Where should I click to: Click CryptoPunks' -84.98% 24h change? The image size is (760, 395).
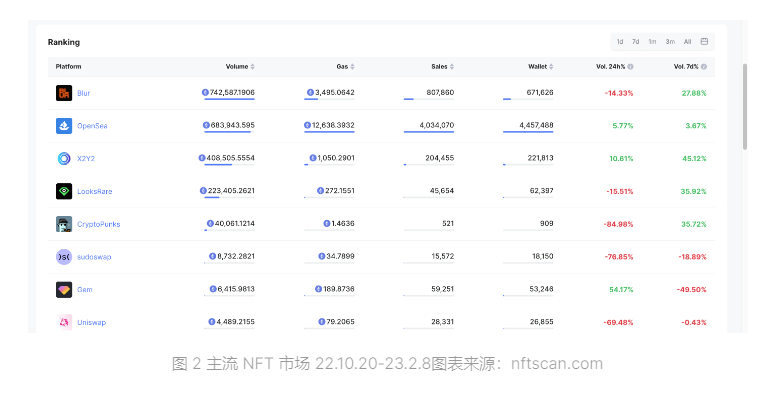click(618, 224)
